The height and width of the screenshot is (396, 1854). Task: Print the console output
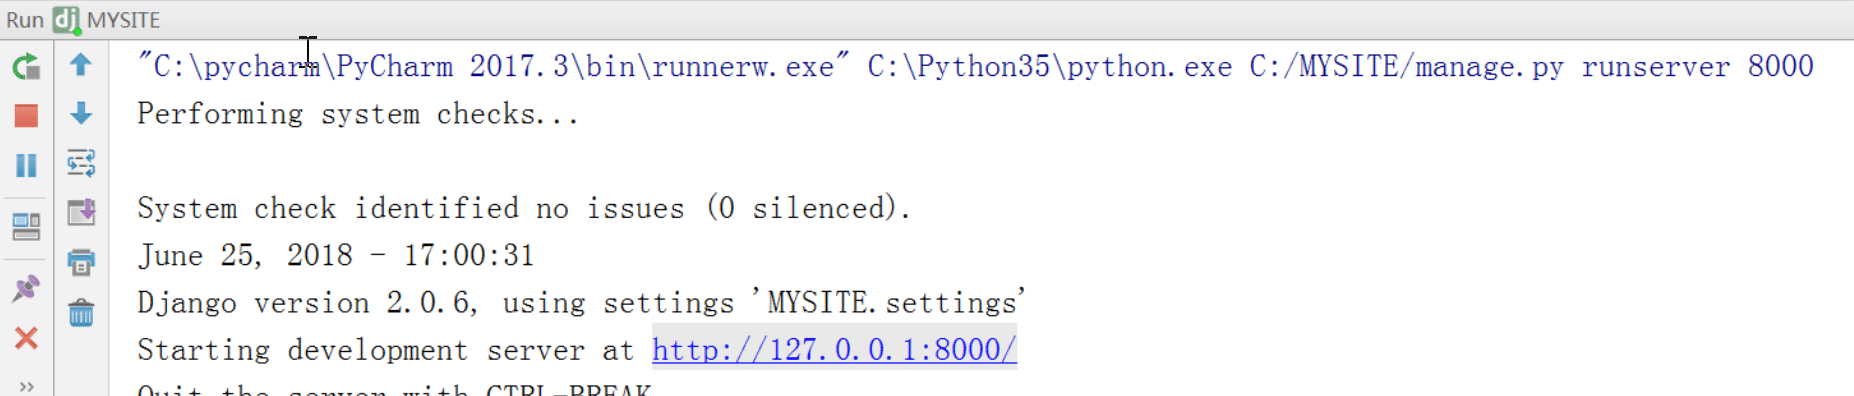tap(81, 262)
